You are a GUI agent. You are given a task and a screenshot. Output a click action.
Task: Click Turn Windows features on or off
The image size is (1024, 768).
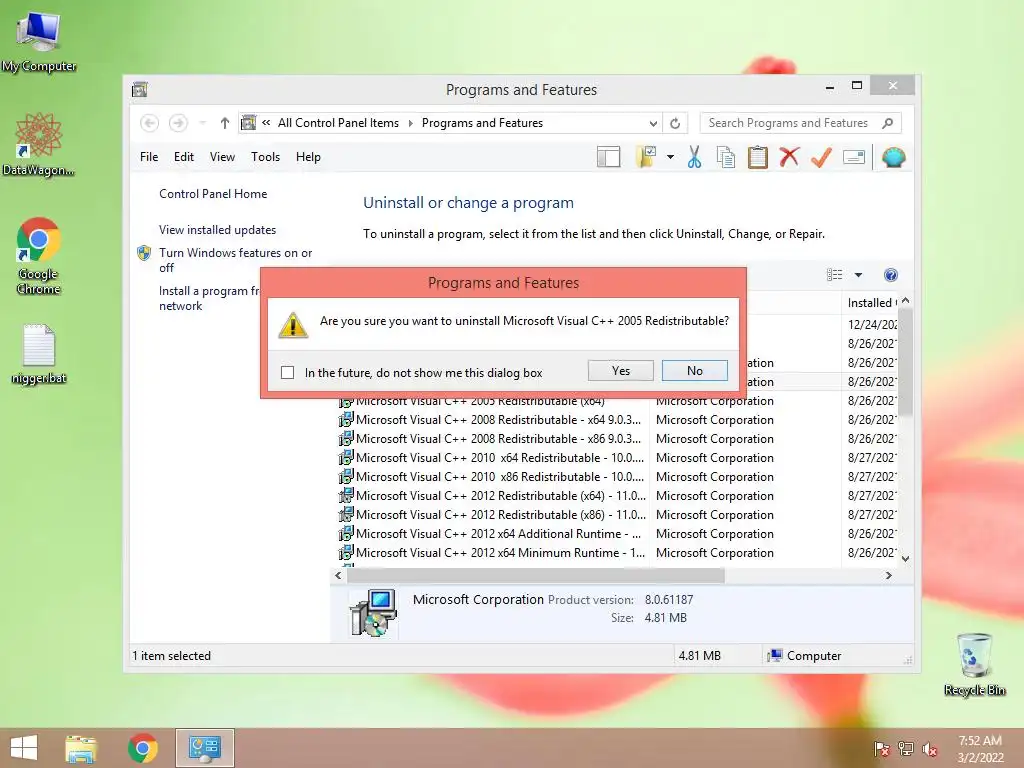235,260
